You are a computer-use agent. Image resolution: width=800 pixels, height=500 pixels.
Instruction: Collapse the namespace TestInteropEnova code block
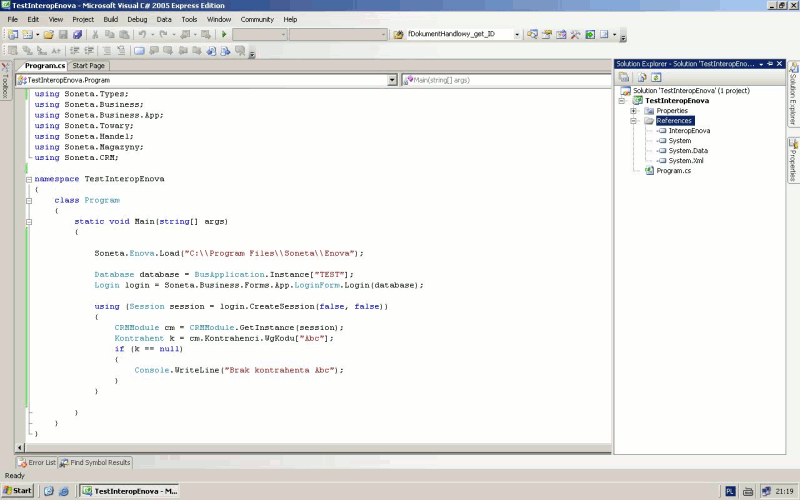click(x=29, y=180)
